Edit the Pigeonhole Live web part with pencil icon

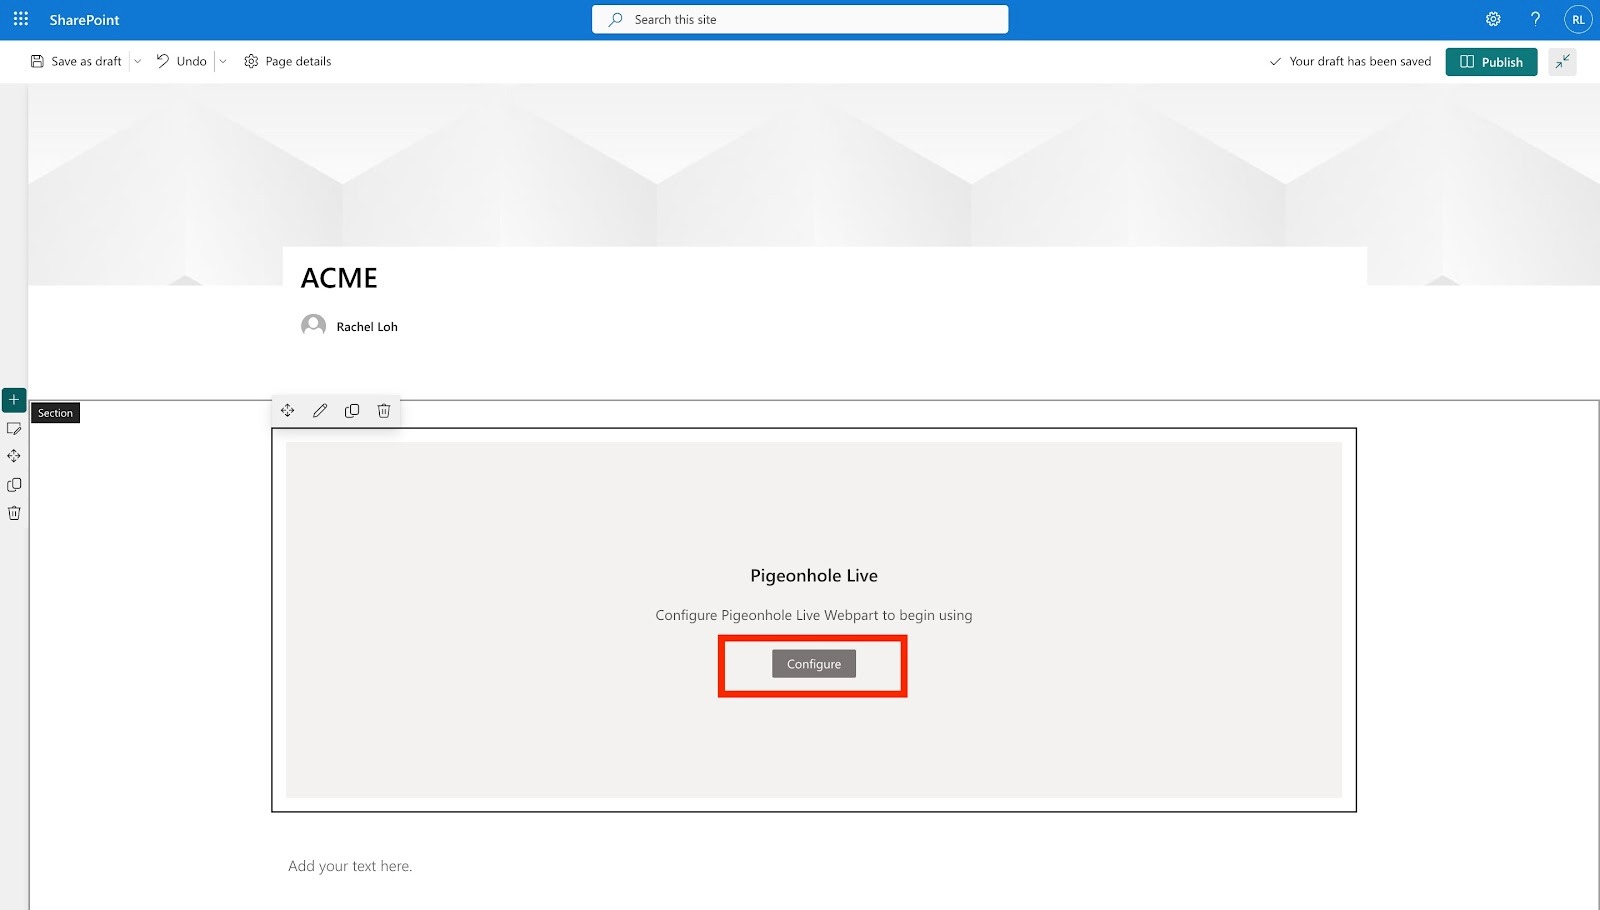click(x=320, y=410)
